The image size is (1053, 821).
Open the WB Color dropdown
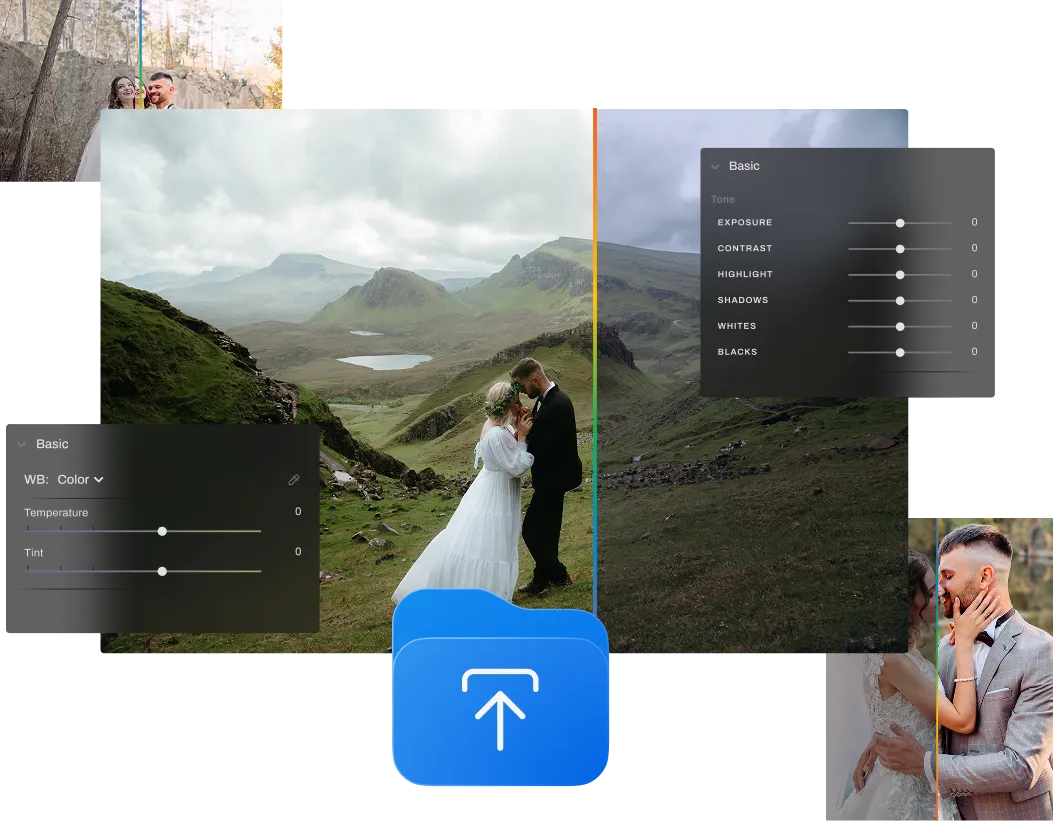[x=80, y=480]
